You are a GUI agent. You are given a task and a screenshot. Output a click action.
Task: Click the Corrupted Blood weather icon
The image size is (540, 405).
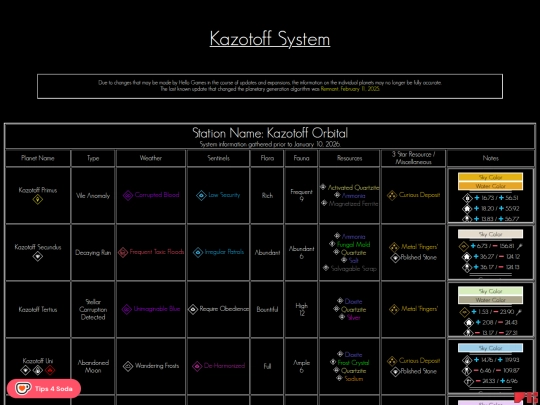[x=128, y=195]
